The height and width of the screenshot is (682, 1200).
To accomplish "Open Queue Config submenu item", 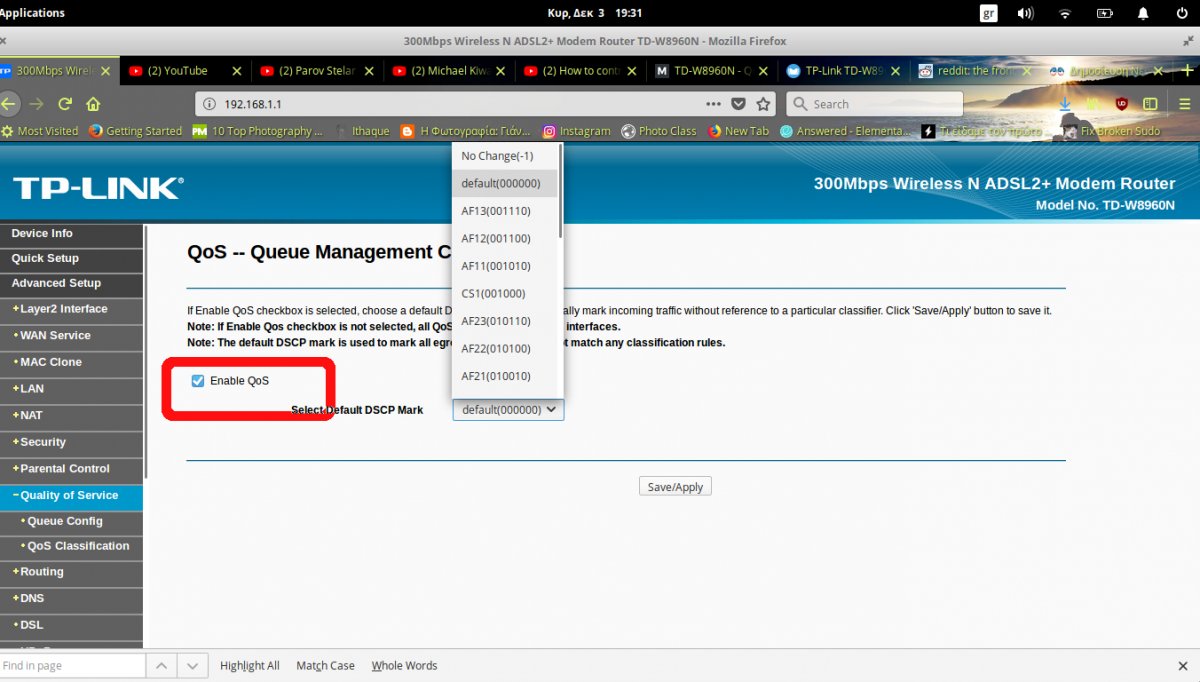I will (x=71, y=521).
